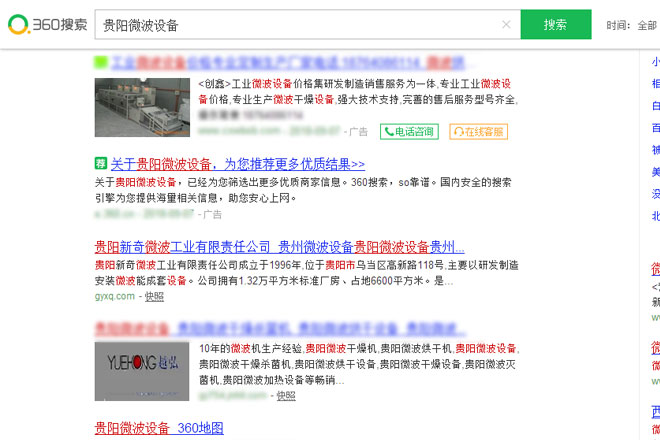Click the snippet text 10年的微波机生产经验

pyautogui.click(x=251, y=348)
